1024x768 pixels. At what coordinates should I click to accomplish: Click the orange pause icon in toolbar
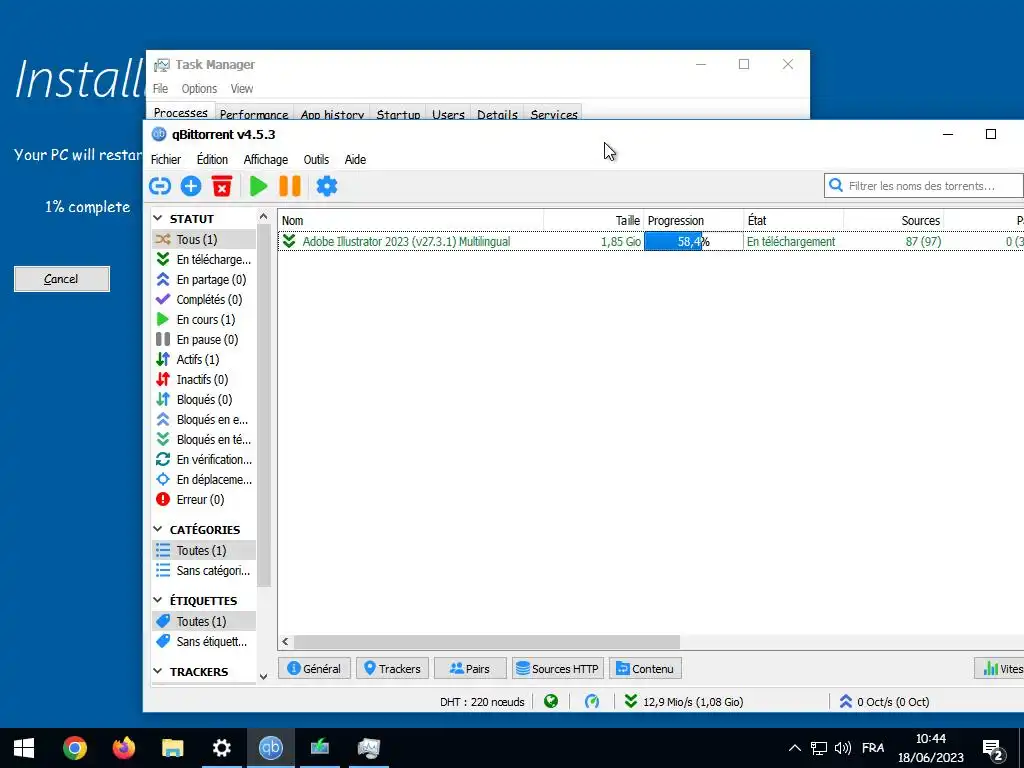(x=290, y=186)
